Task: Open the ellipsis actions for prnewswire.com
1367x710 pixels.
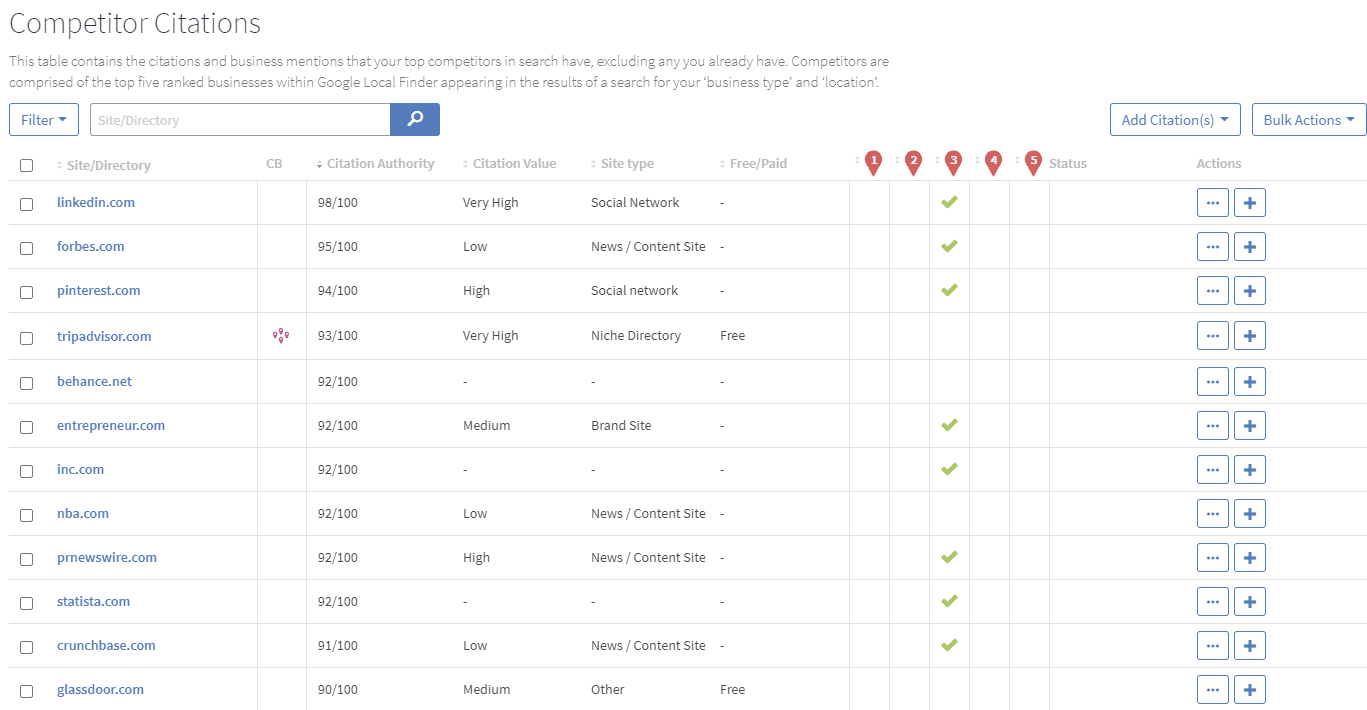Action: point(1212,558)
